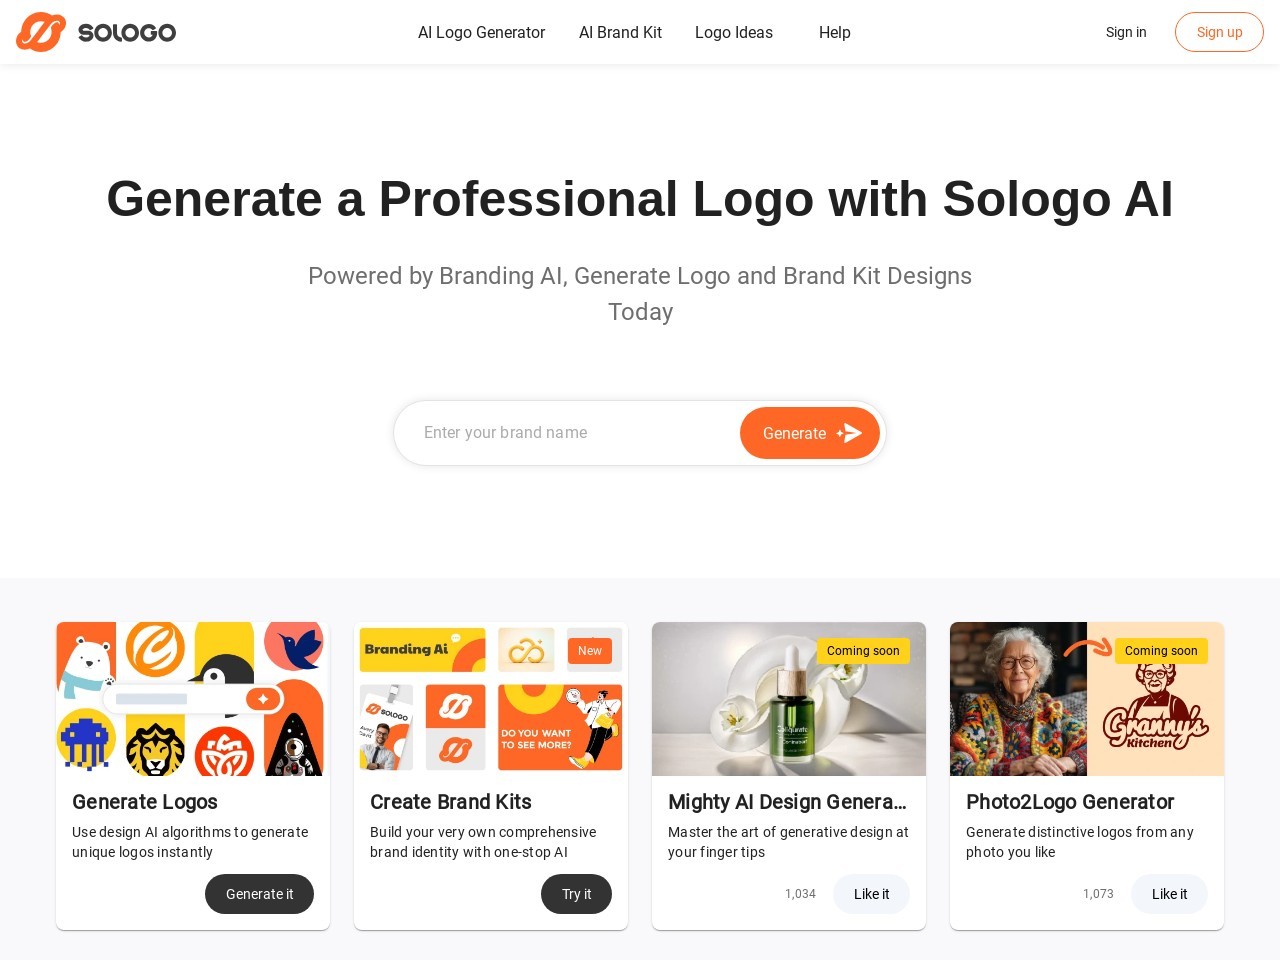
Task: Click the Sign up button
Action: 1219,32
